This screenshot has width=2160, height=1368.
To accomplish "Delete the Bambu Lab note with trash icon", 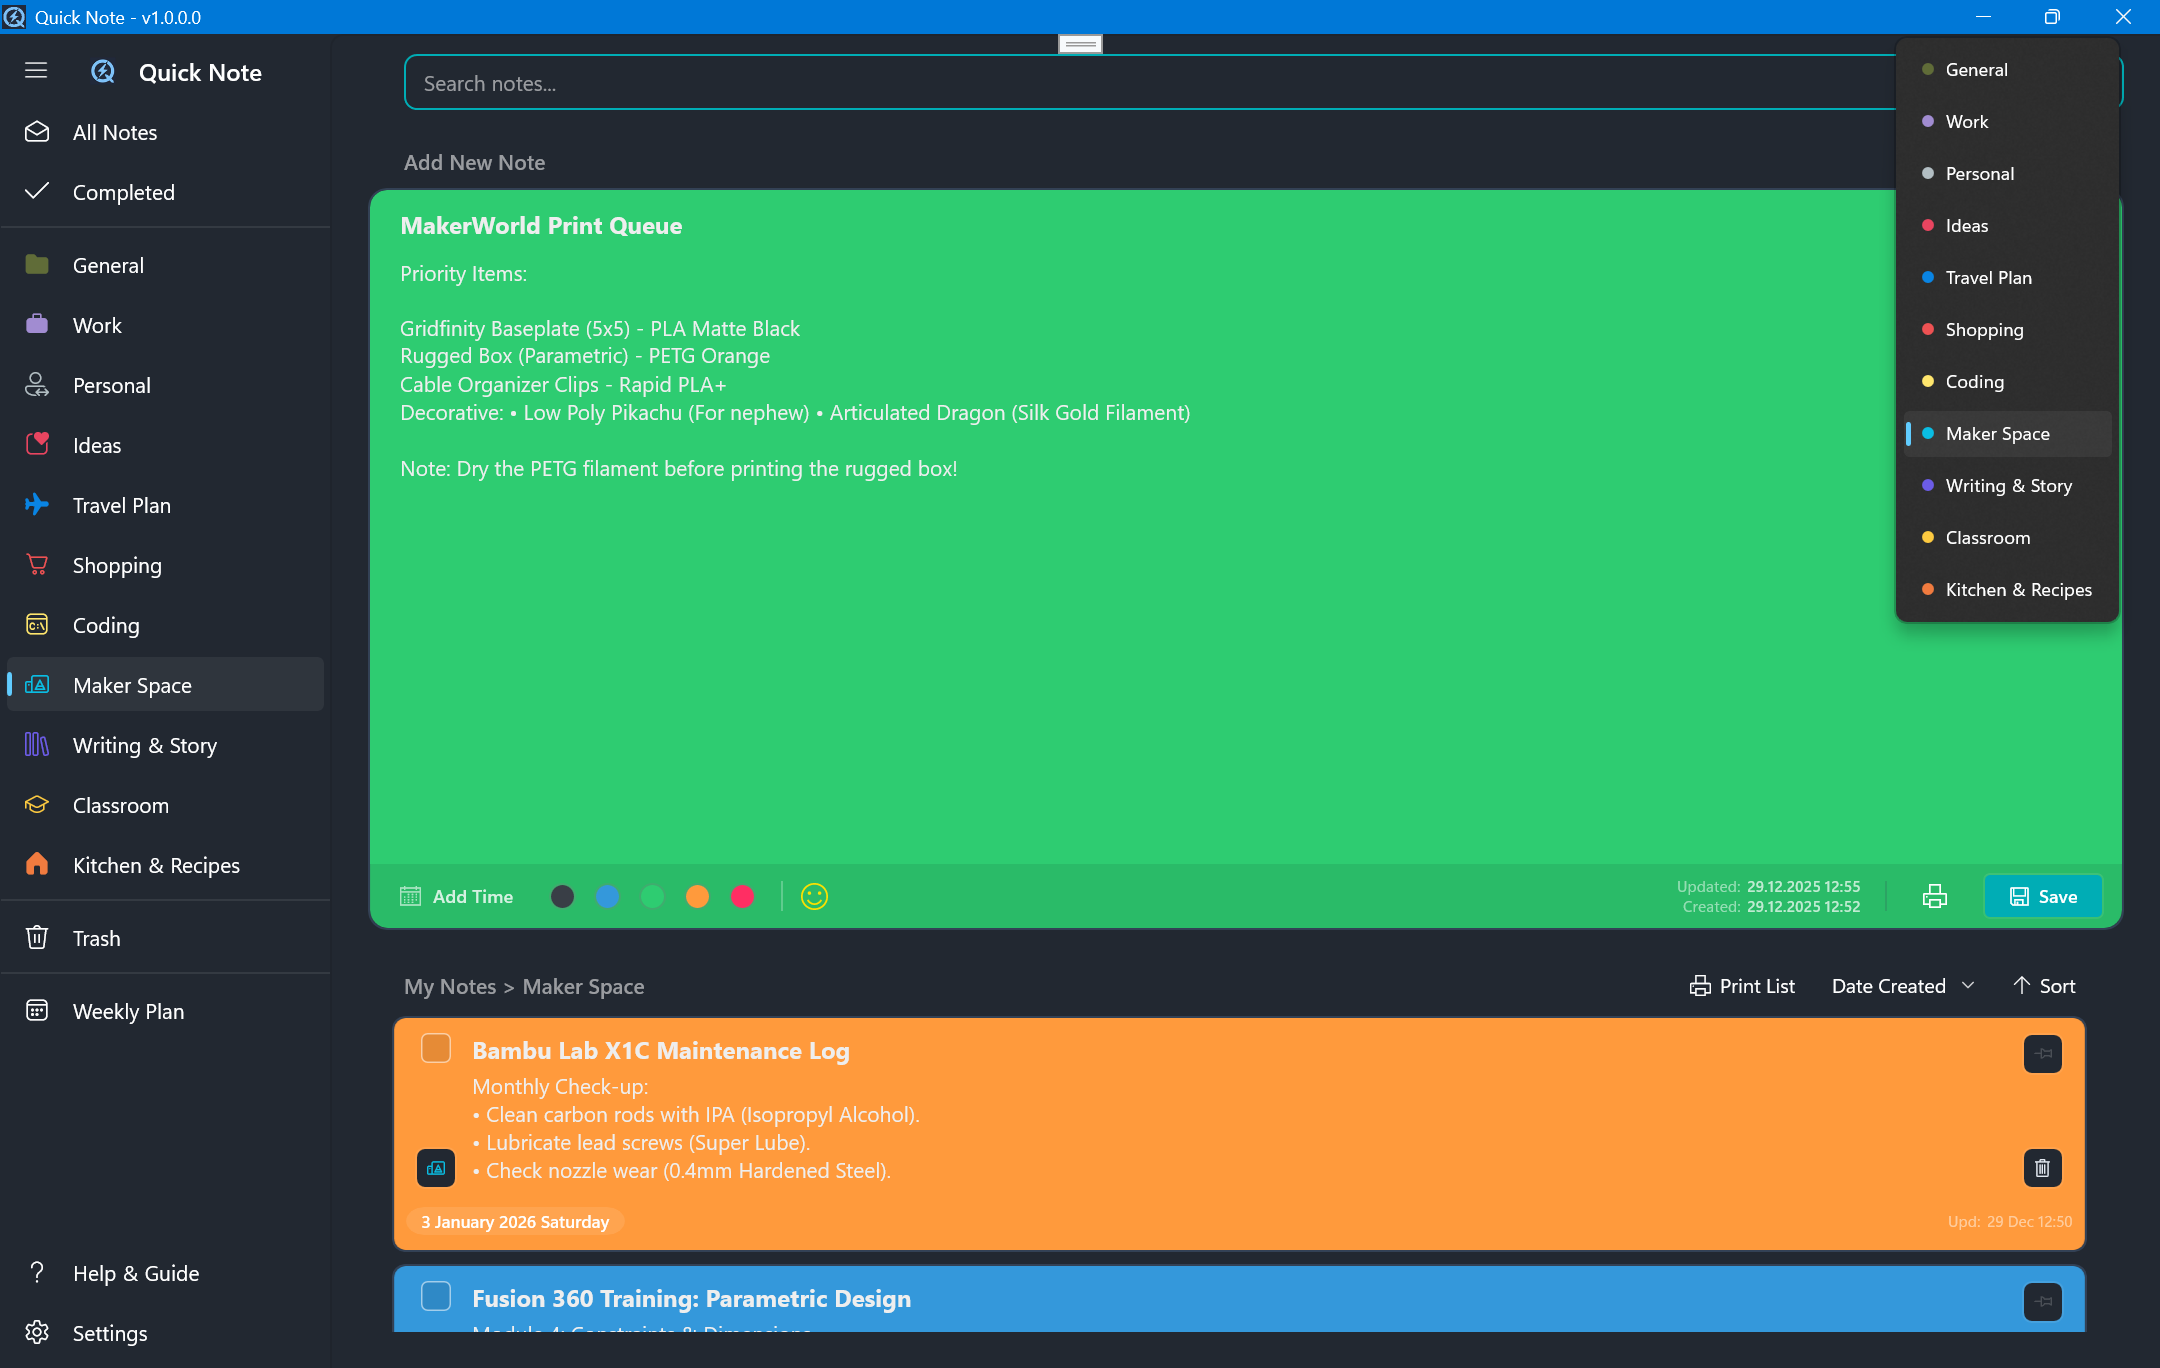I will 2042,1167.
